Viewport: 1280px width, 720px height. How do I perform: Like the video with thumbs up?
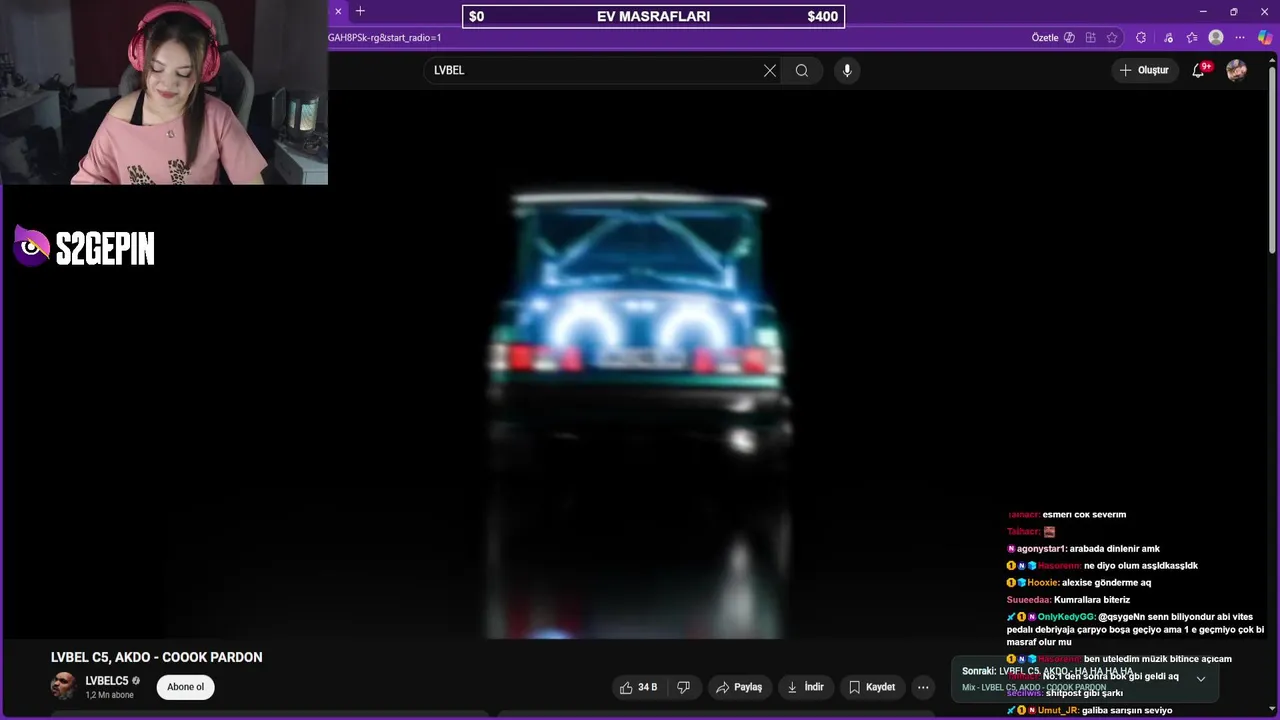pyautogui.click(x=638, y=687)
